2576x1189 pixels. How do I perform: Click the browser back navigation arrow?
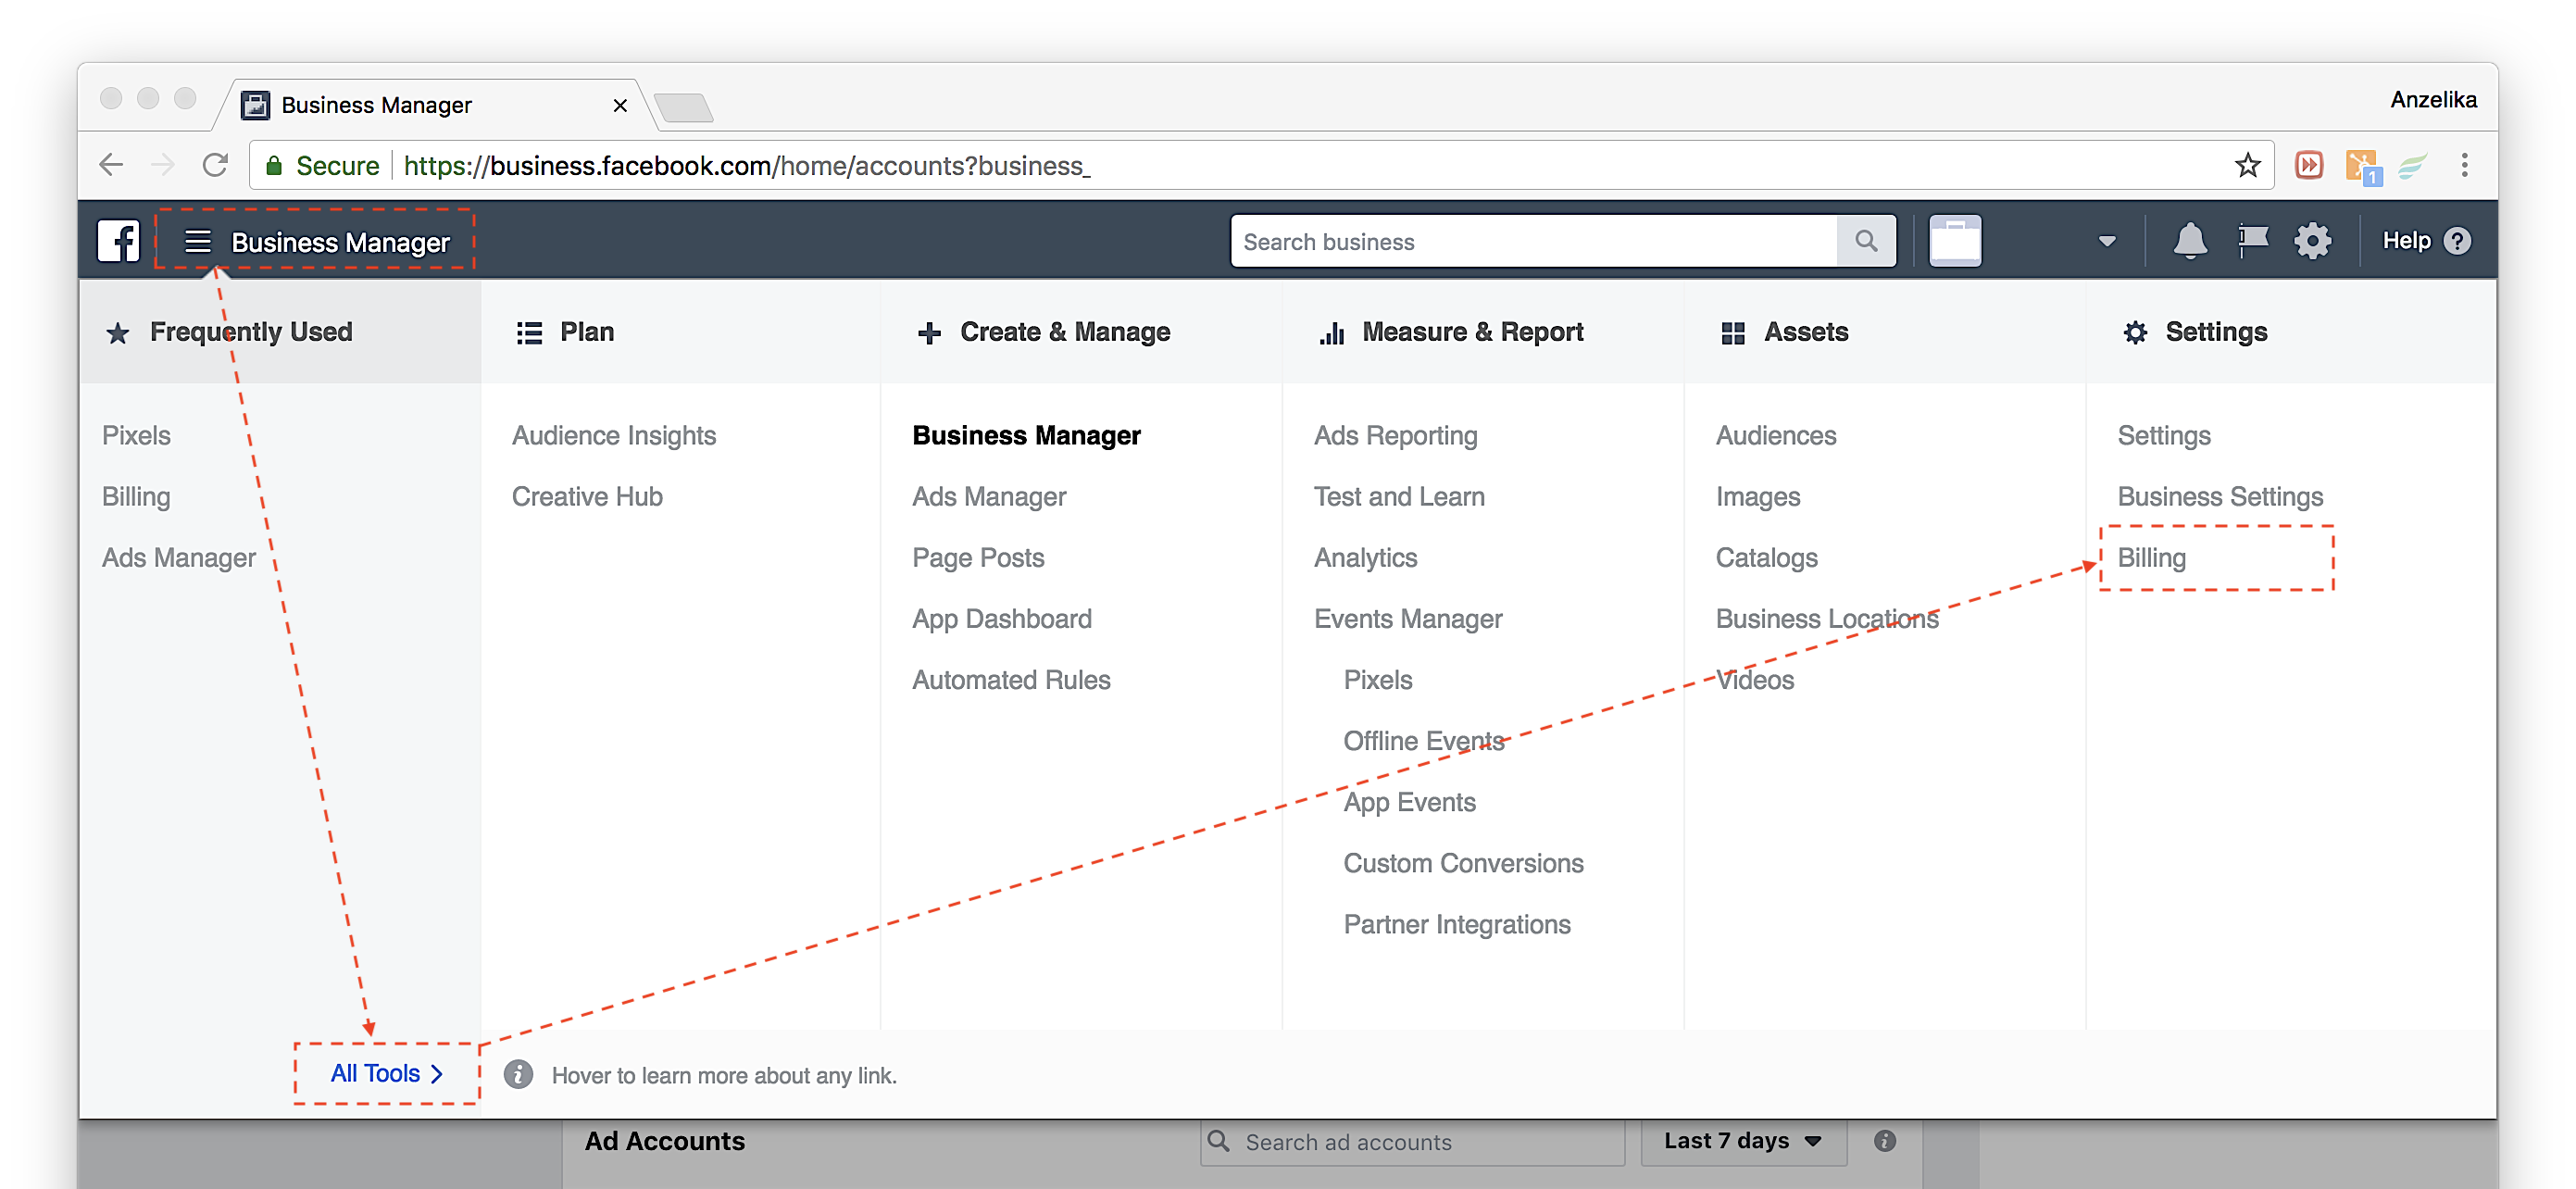[112, 164]
